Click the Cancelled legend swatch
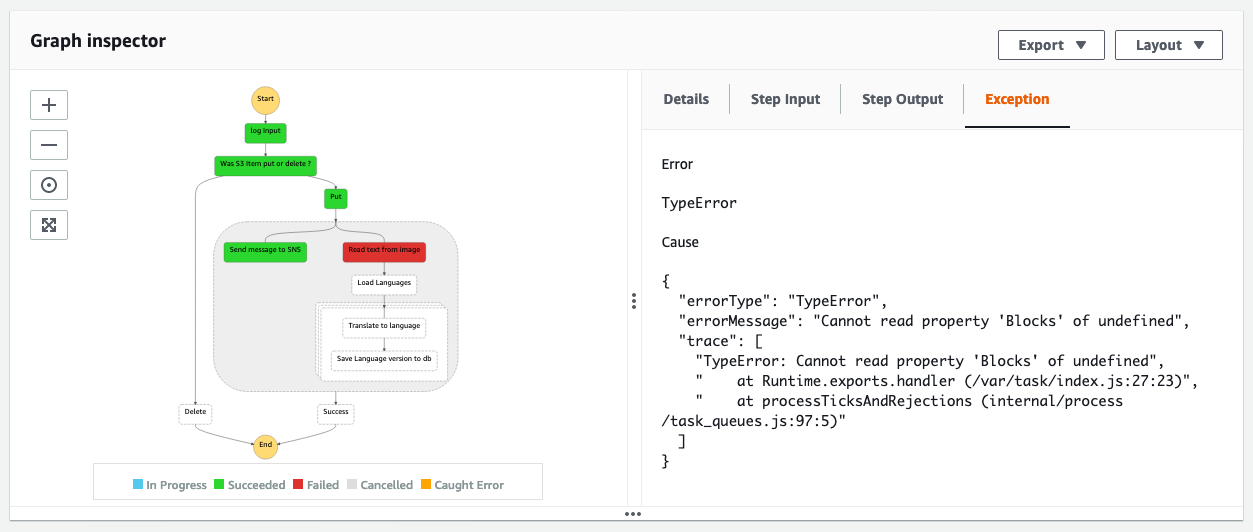The width and height of the screenshot is (1253, 532). 352,485
